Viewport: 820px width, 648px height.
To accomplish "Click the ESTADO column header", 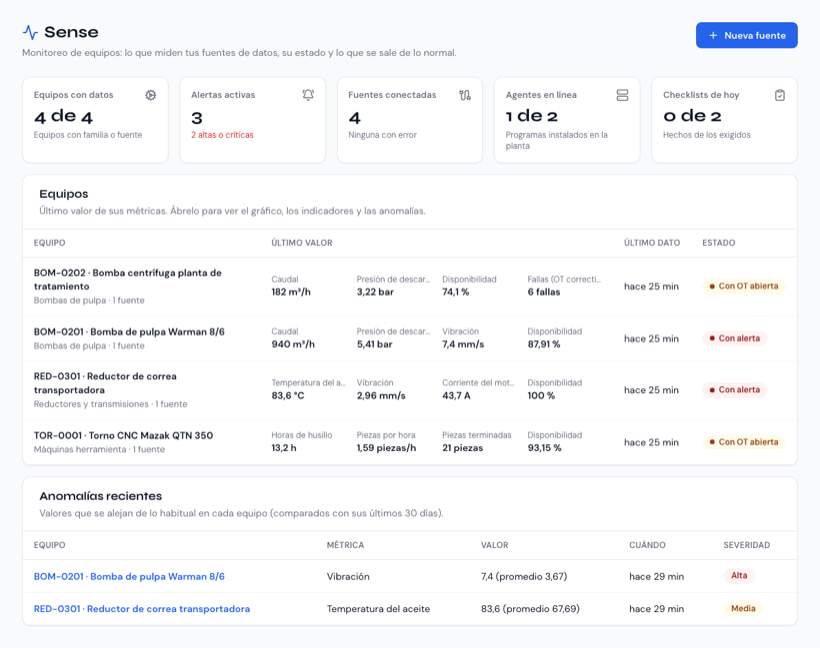I will 719,243.
